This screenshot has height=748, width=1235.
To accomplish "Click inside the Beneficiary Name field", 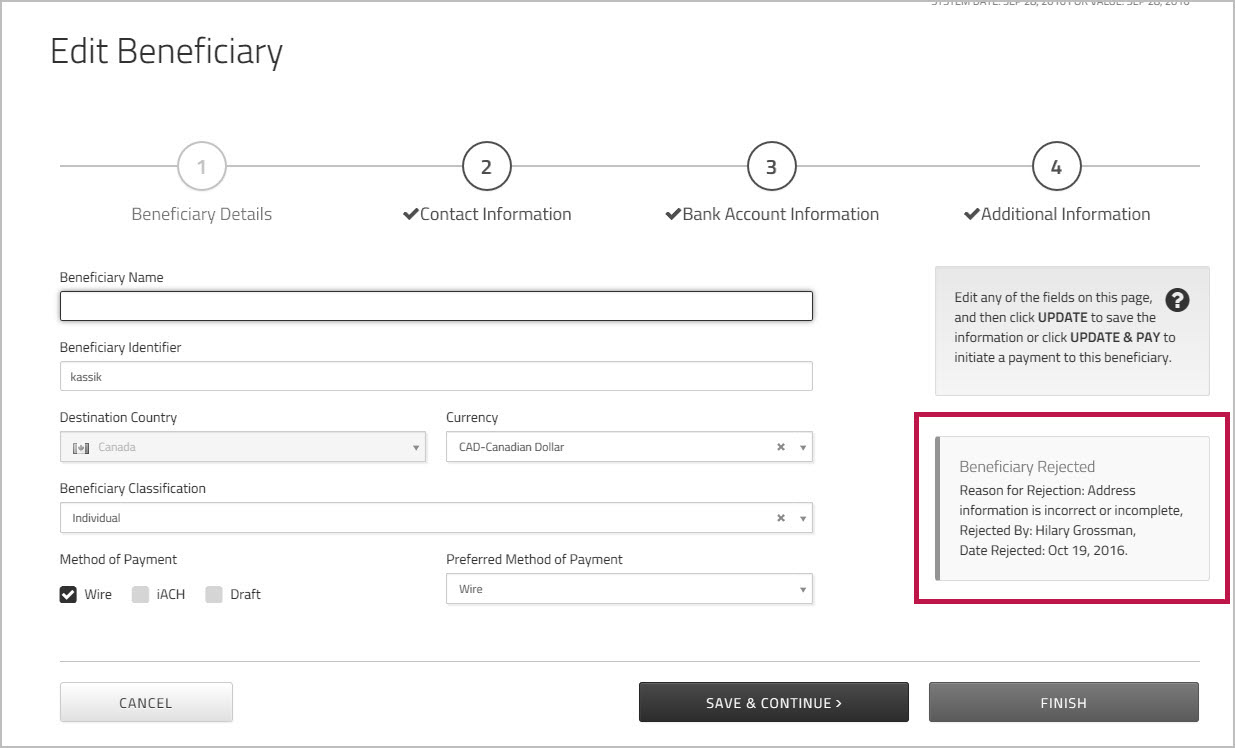I will point(437,306).
